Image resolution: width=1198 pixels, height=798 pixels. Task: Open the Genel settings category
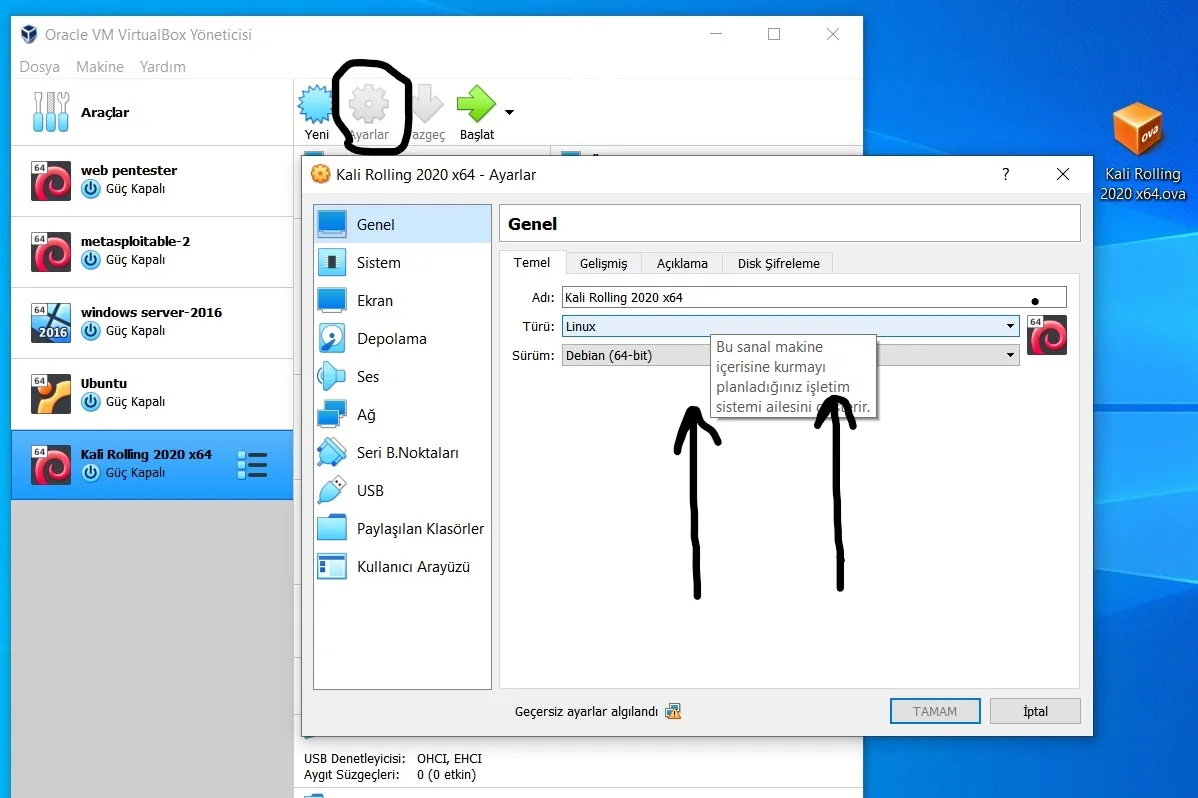point(402,225)
